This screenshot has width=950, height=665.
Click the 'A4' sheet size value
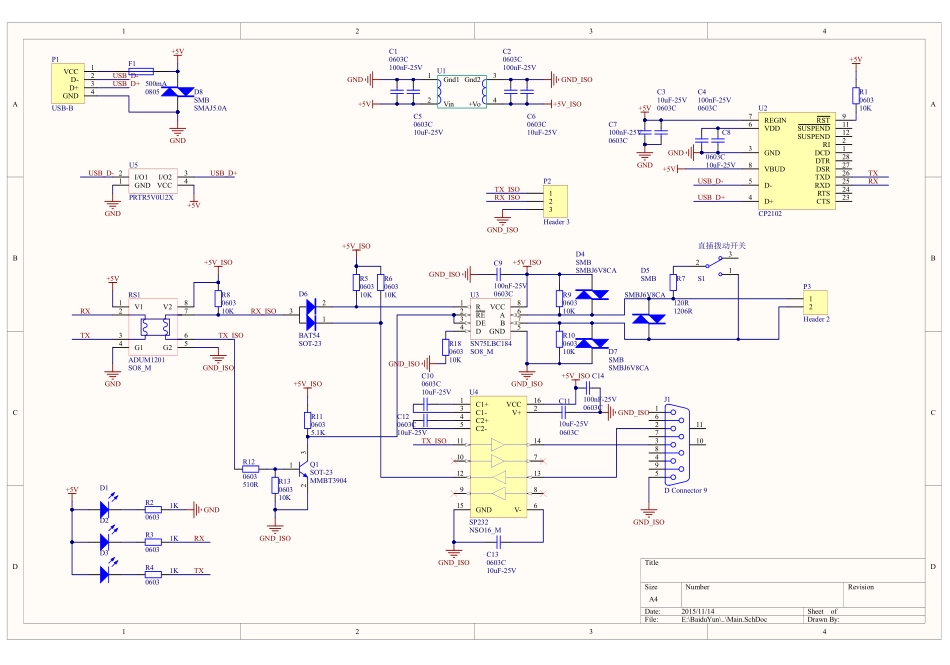click(653, 600)
